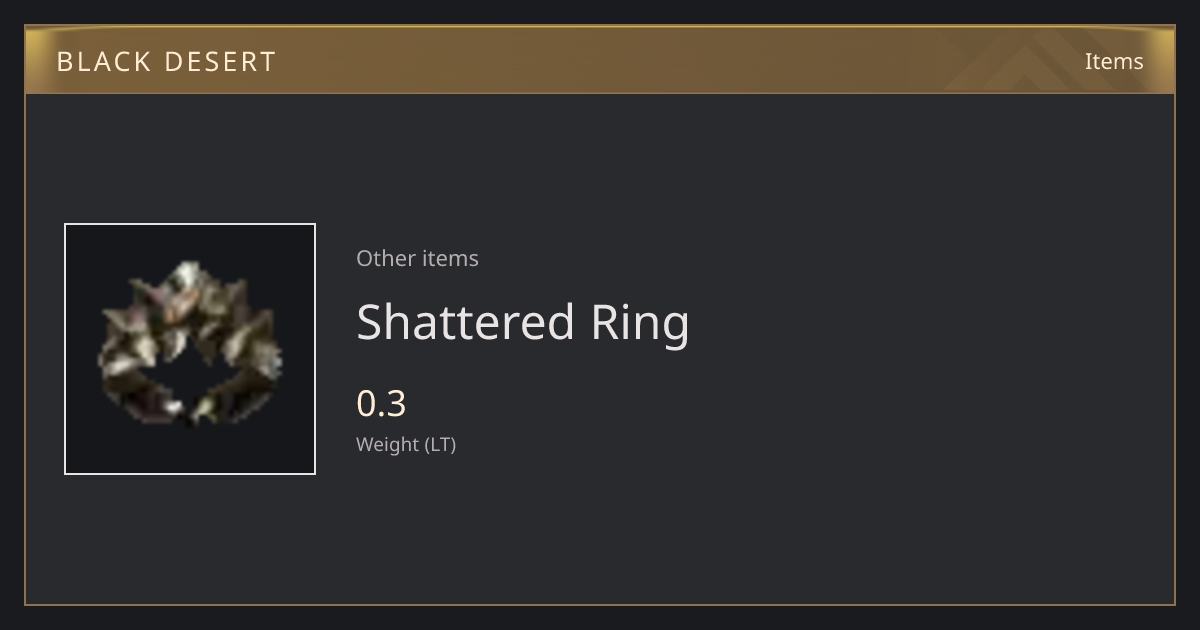Viewport: 1200px width, 630px height.
Task: Click the word Other in category label
Action: (385, 258)
